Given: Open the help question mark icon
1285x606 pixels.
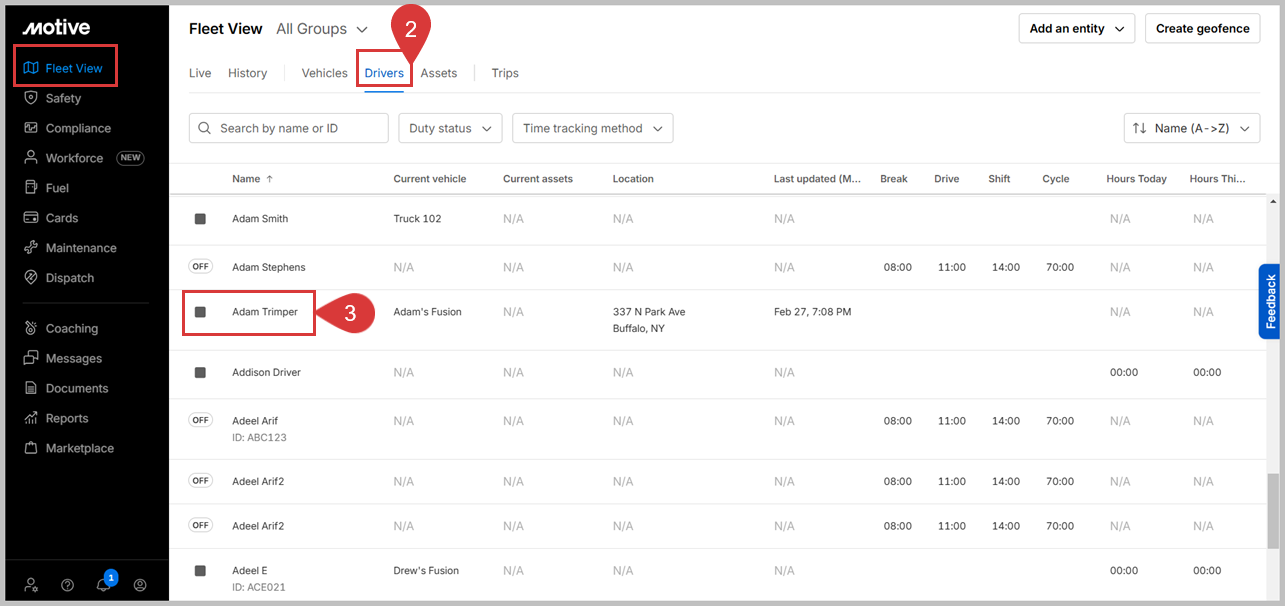Looking at the screenshot, I should coord(68,585).
